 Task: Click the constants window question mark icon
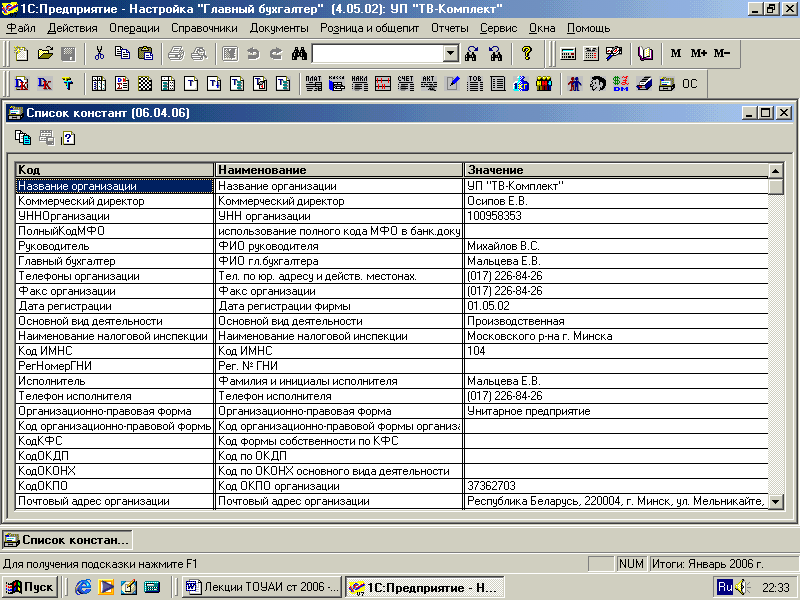[x=68, y=138]
